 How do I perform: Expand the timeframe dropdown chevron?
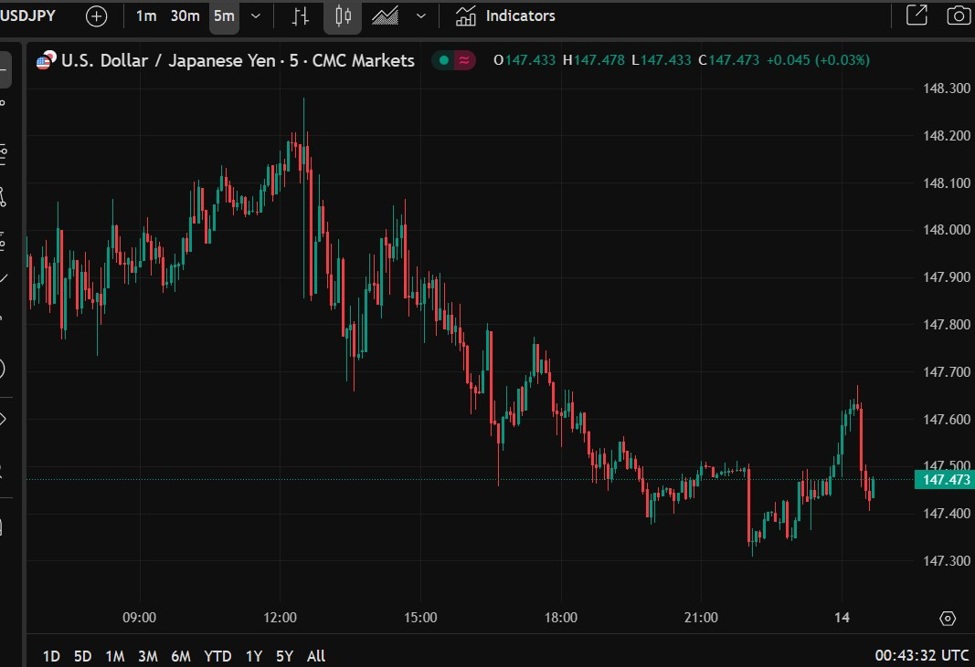point(255,16)
